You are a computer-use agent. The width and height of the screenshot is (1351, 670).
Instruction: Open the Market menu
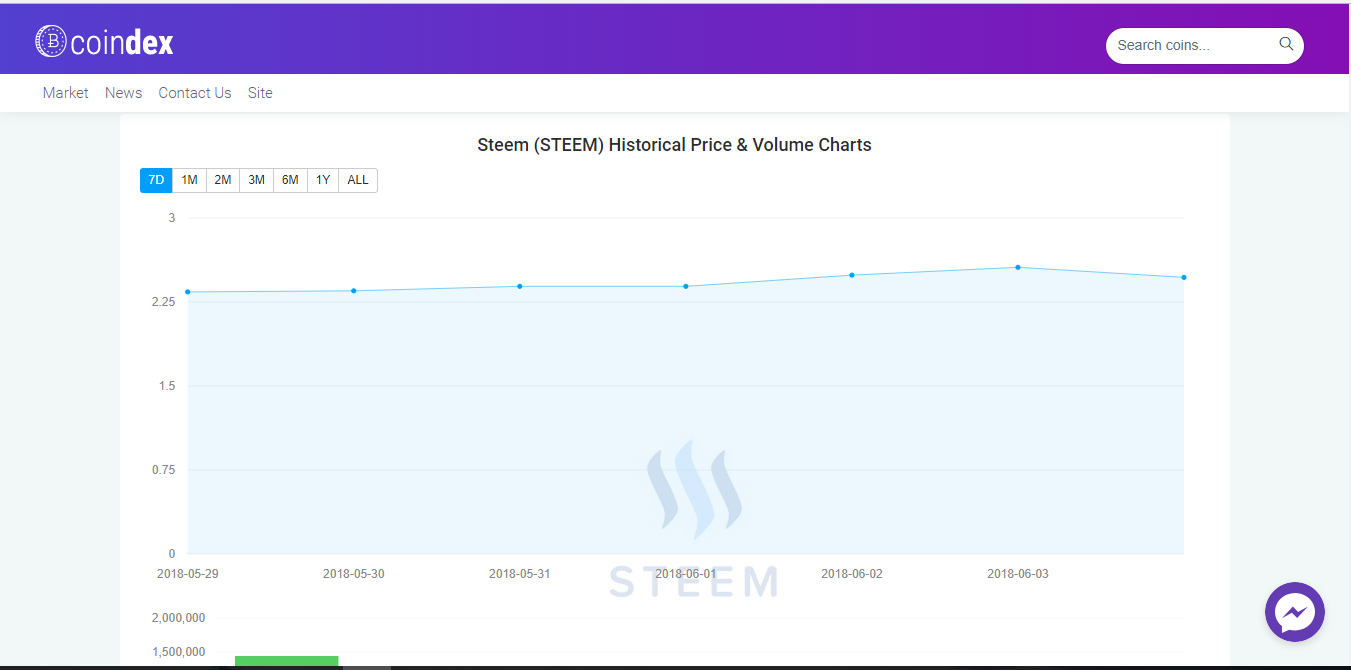click(65, 93)
